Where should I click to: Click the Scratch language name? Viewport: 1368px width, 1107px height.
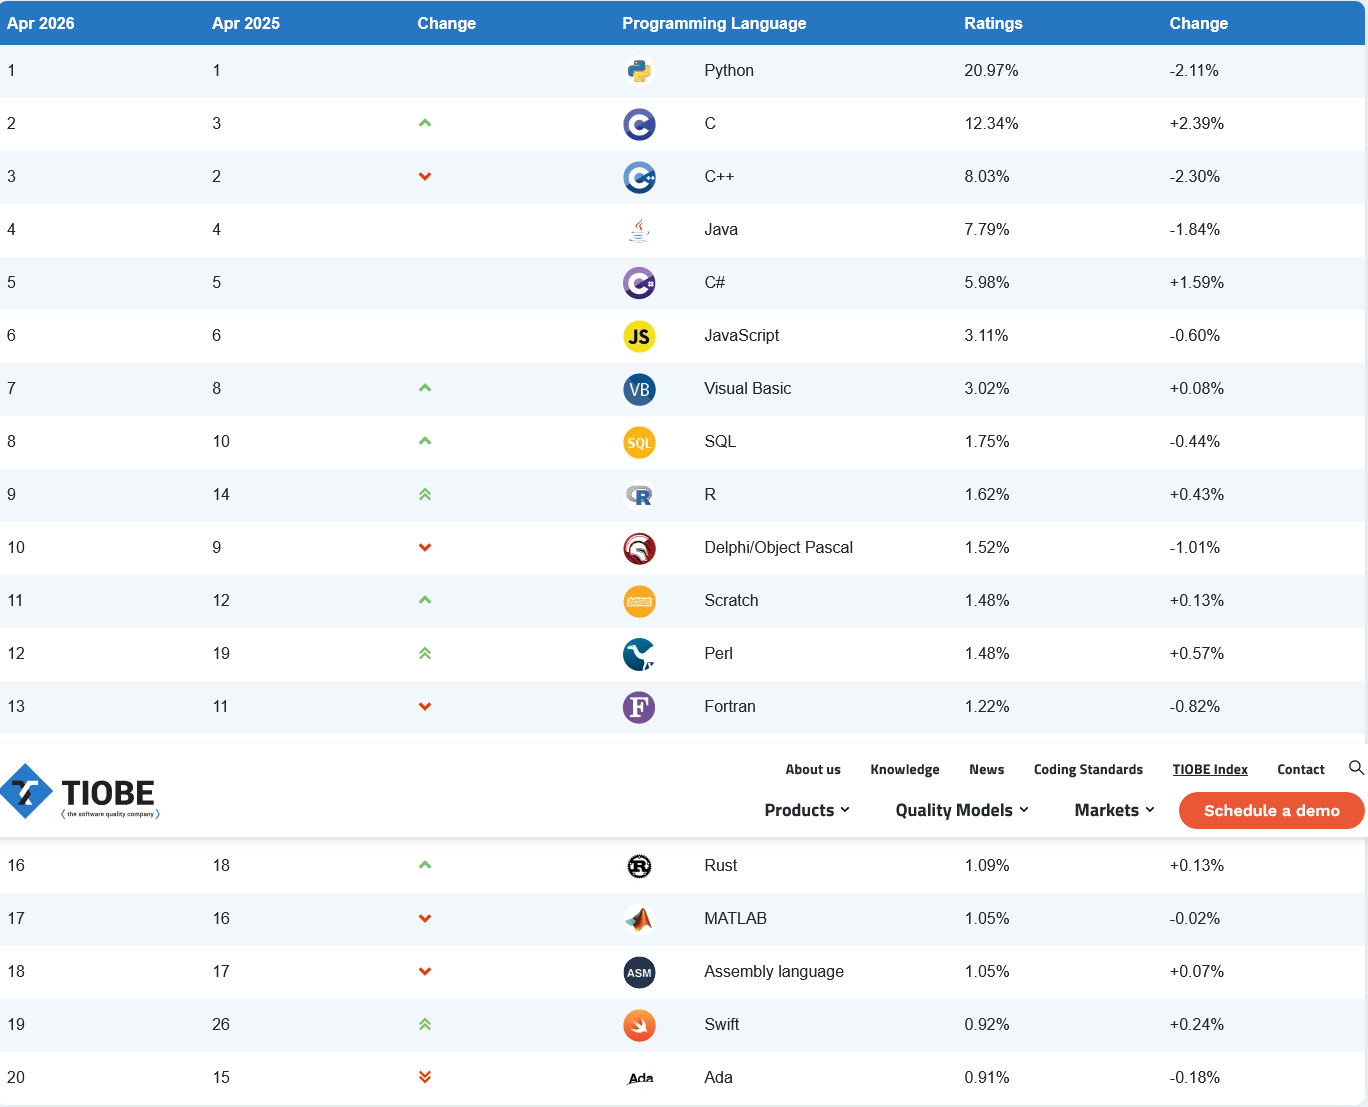[x=731, y=600]
